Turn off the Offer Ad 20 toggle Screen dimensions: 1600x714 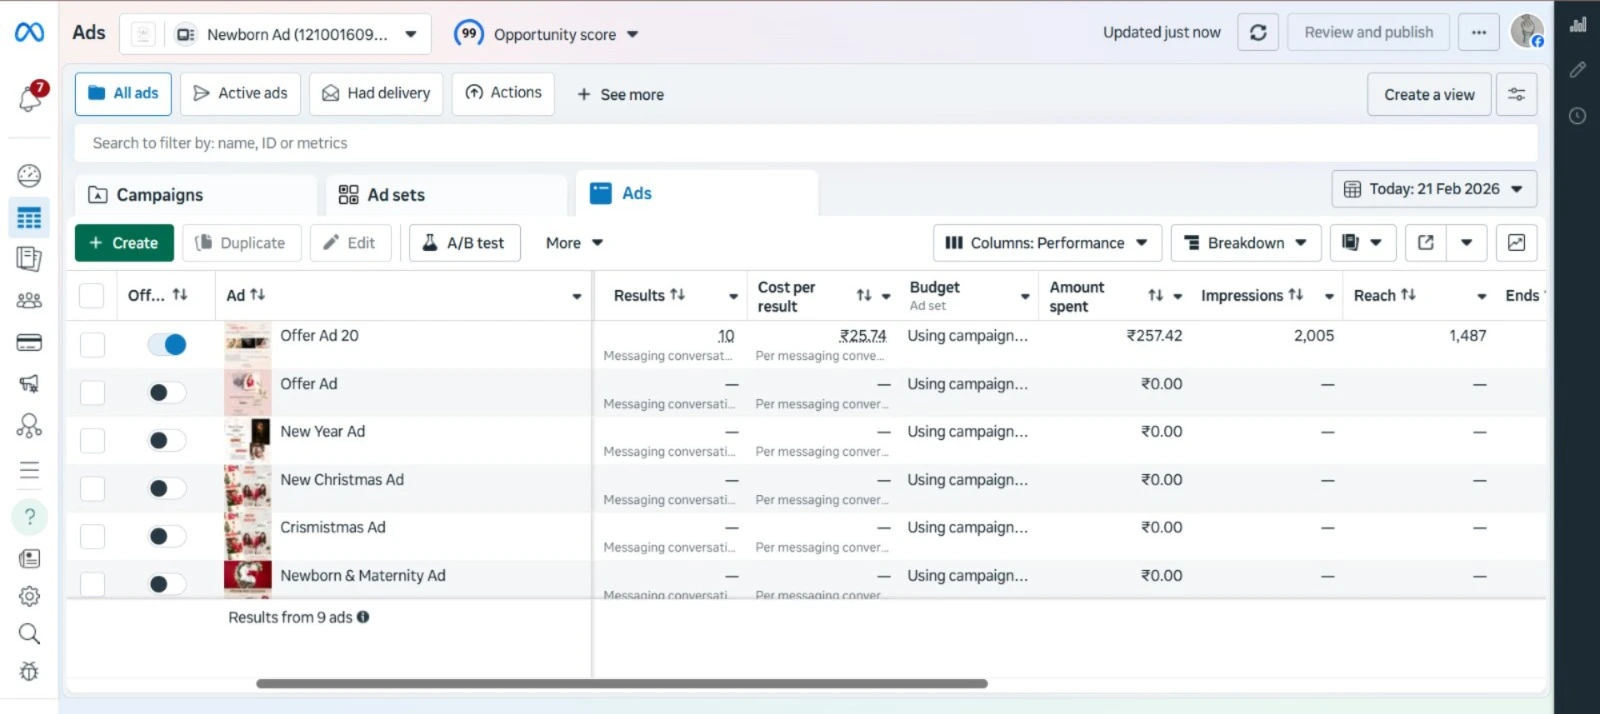[x=166, y=344]
